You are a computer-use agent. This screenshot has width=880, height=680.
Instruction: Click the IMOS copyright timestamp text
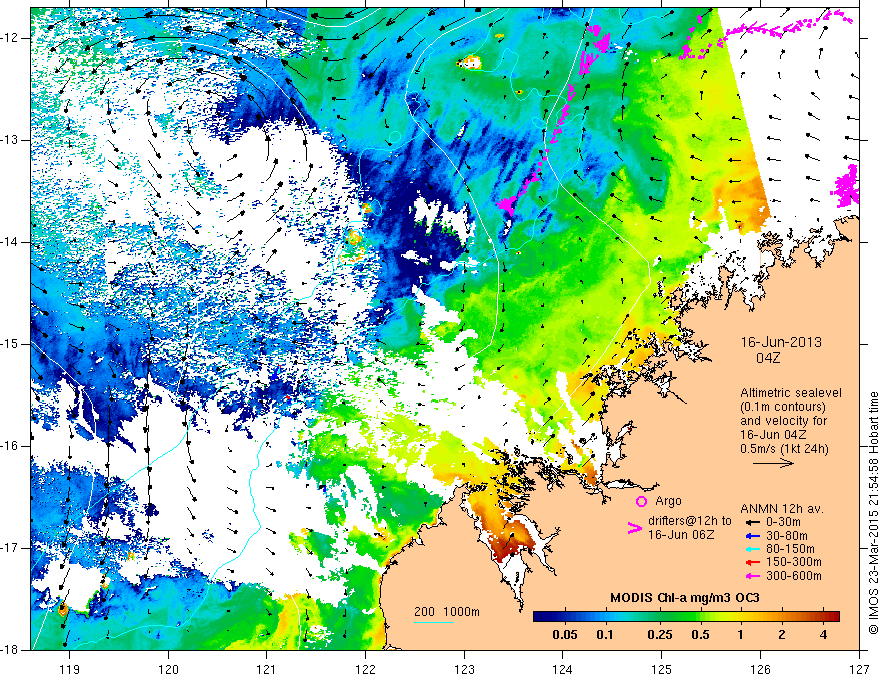873,514
